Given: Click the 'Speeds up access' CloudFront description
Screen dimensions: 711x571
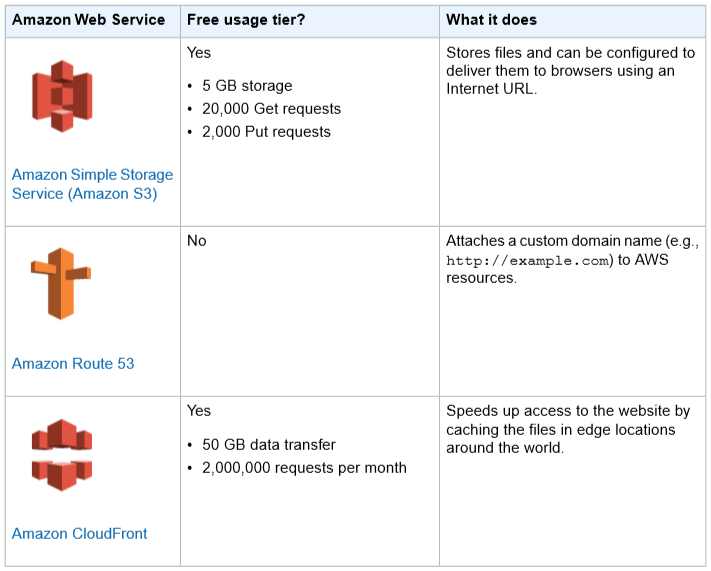Looking at the screenshot, I should (x=568, y=429).
